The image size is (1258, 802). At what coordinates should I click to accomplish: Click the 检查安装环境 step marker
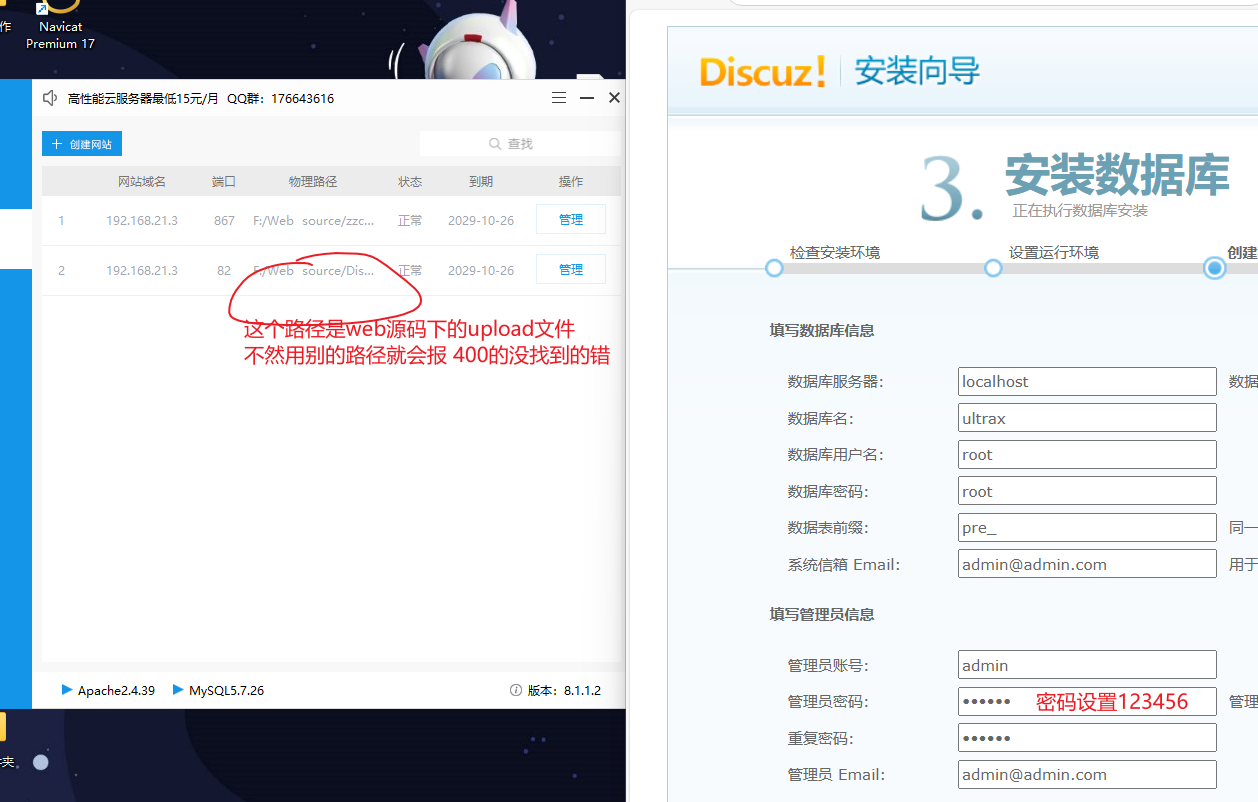click(x=773, y=268)
